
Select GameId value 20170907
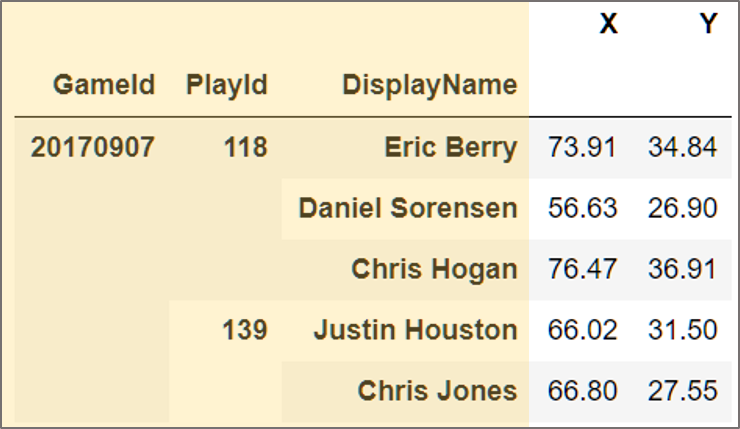92,147
